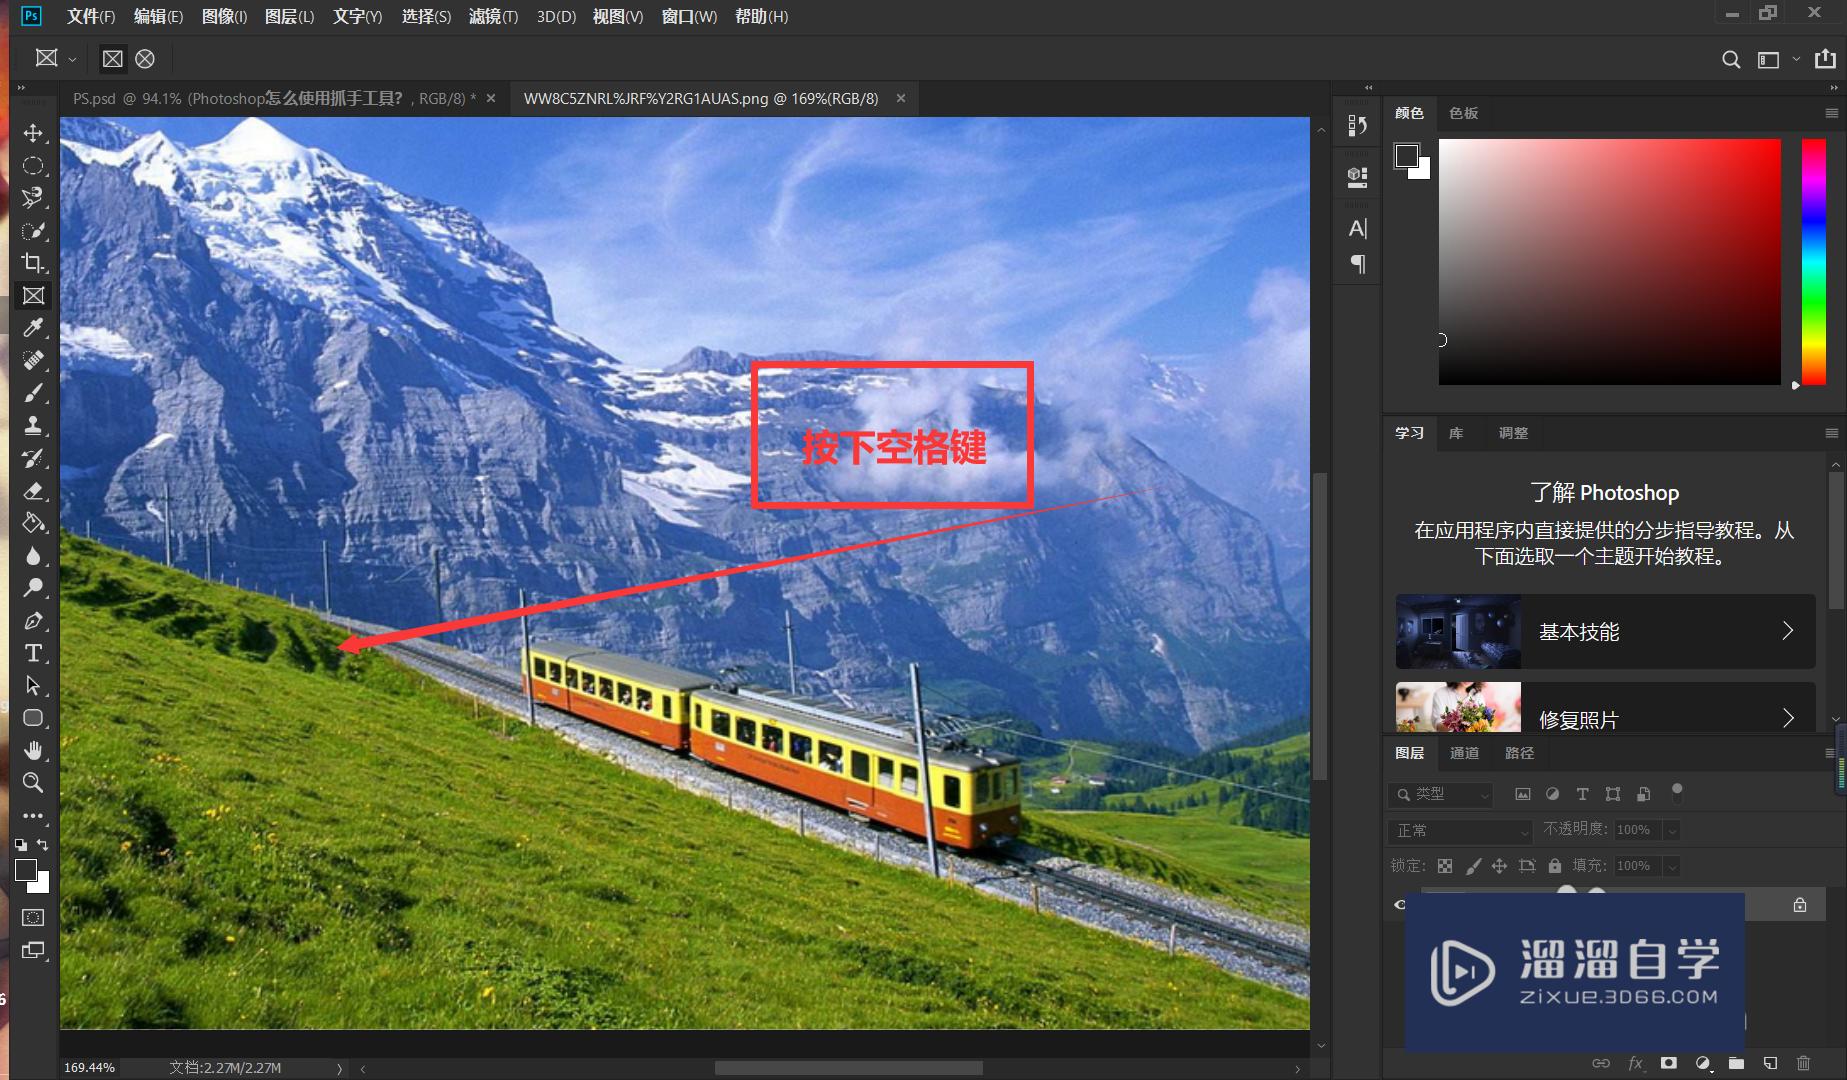Select the Lasso tool in the toolbar
The image size is (1847, 1080).
pos(33,198)
